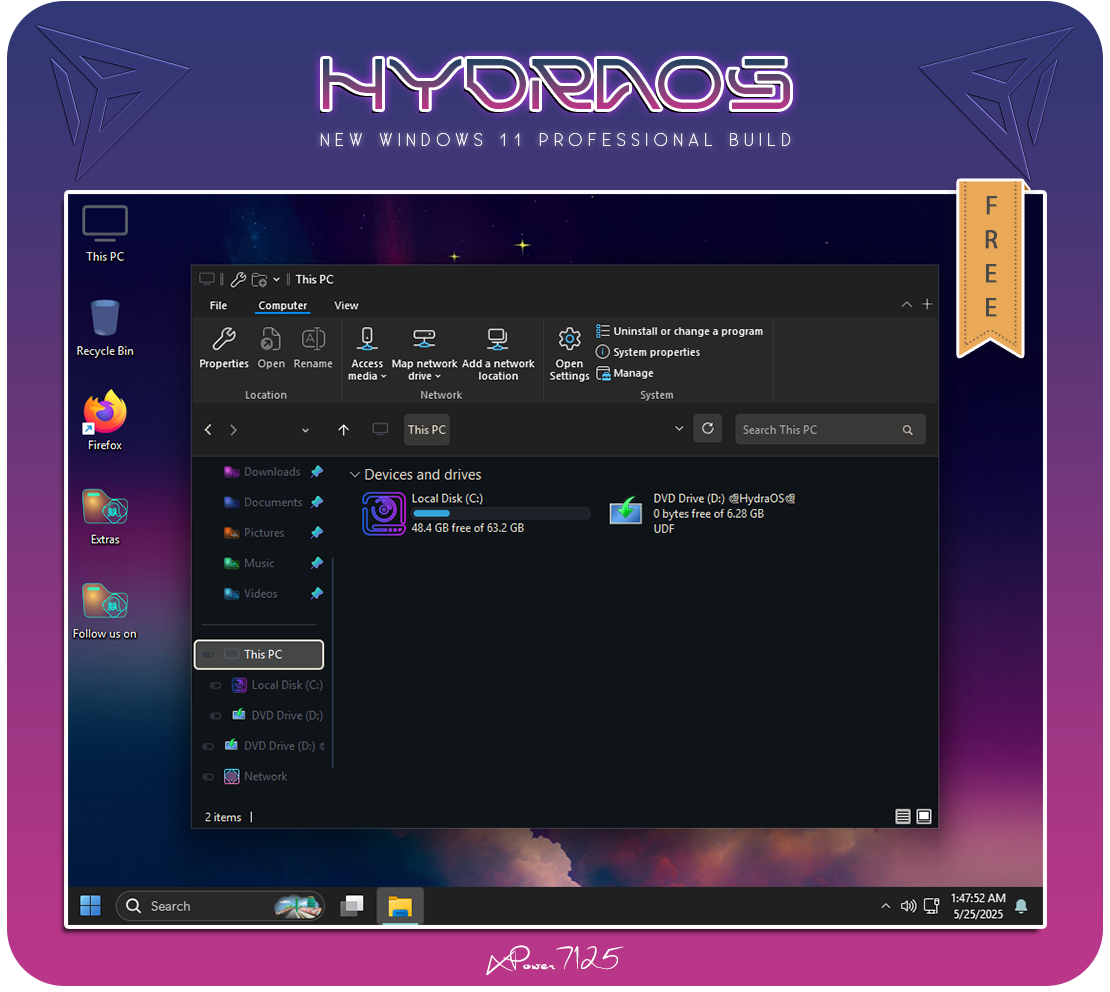Screen dimensions: 1110x992
Task: Go forward with the right arrow
Action: click(x=234, y=430)
